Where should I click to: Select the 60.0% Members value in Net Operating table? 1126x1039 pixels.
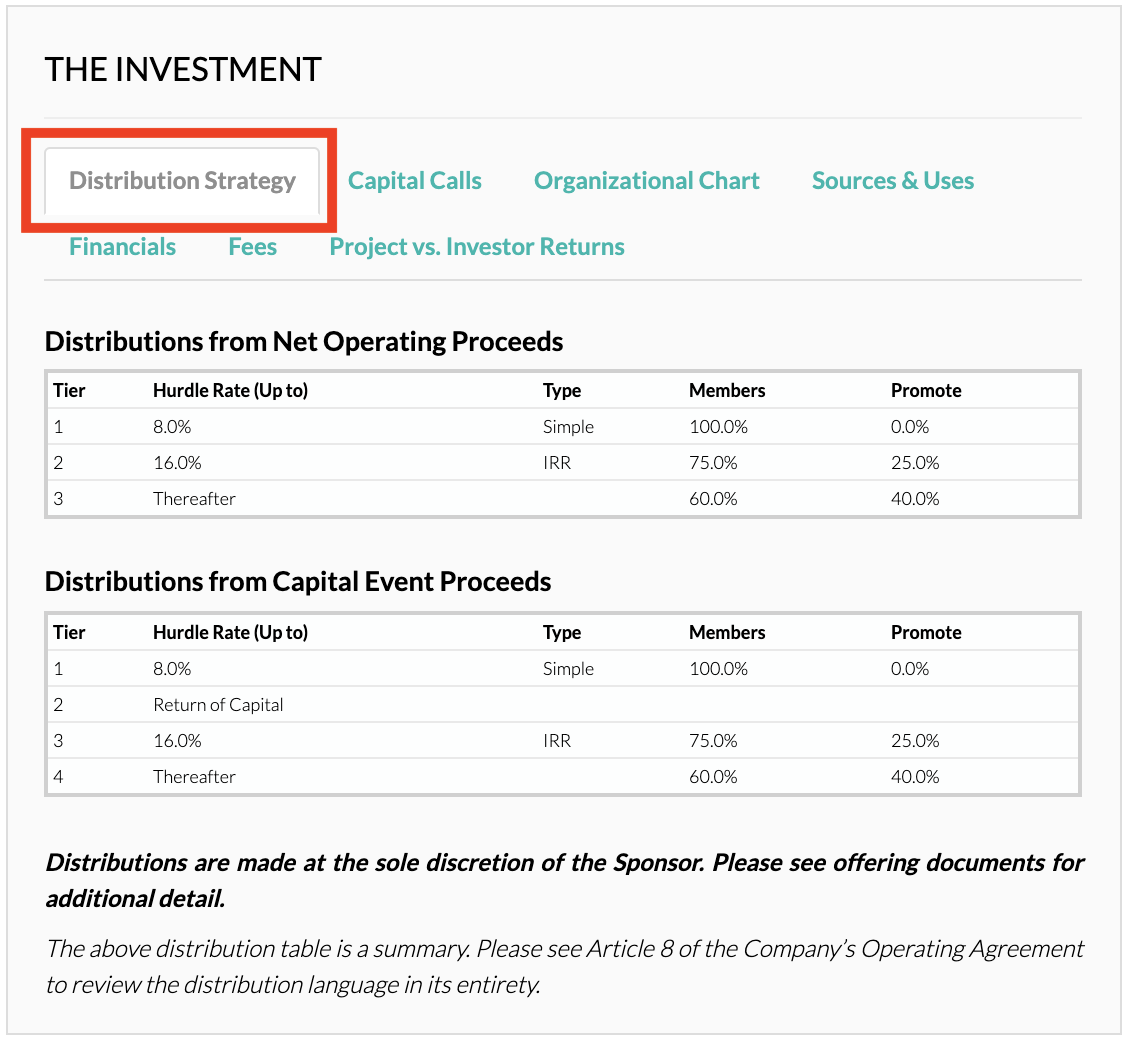(713, 499)
